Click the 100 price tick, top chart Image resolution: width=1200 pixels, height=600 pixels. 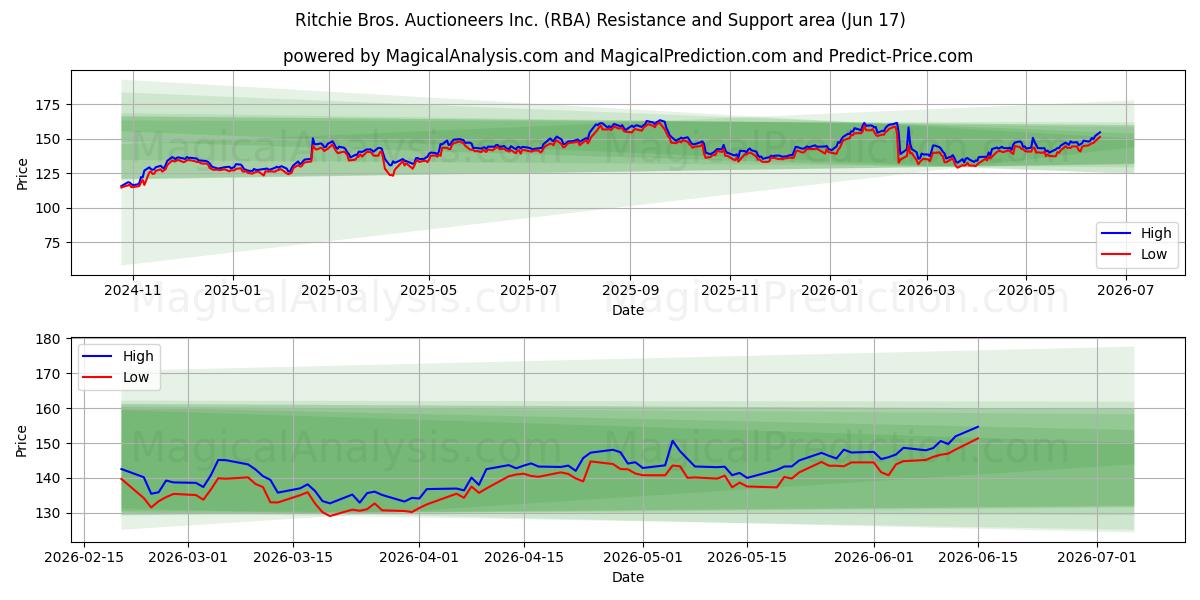[50, 208]
